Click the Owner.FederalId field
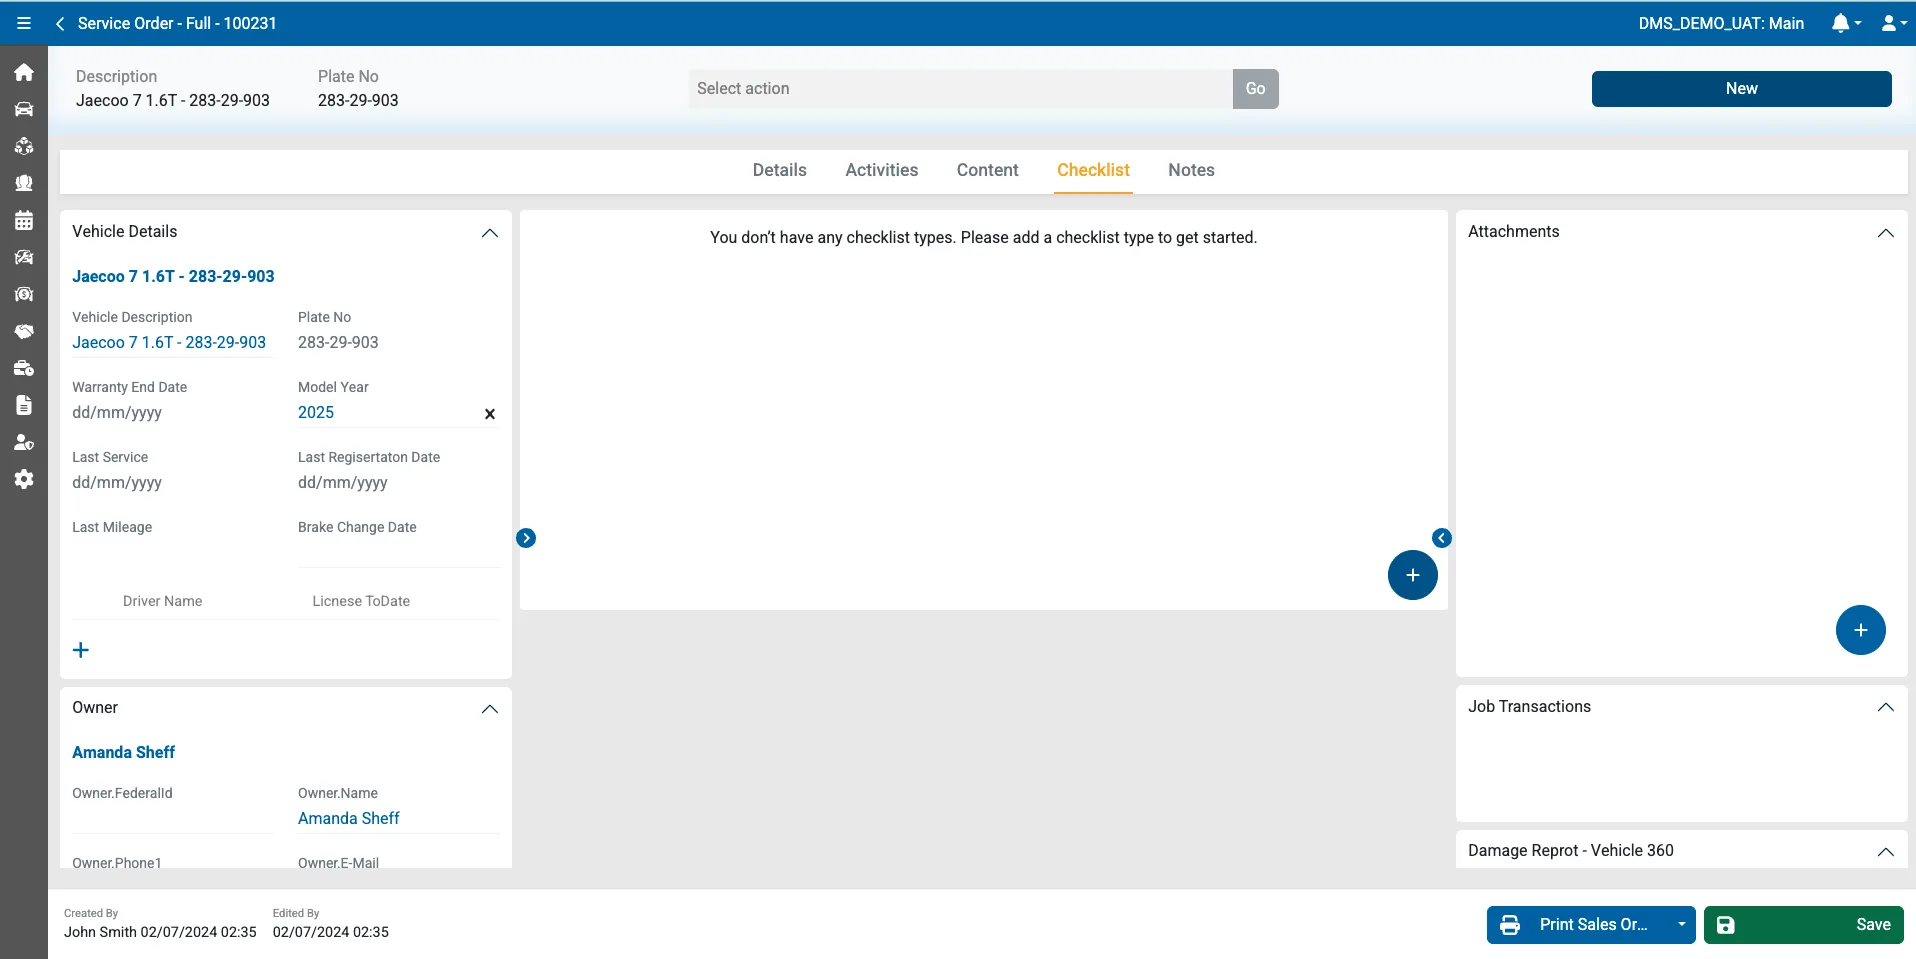The width and height of the screenshot is (1916, 959). coord(173,819)
